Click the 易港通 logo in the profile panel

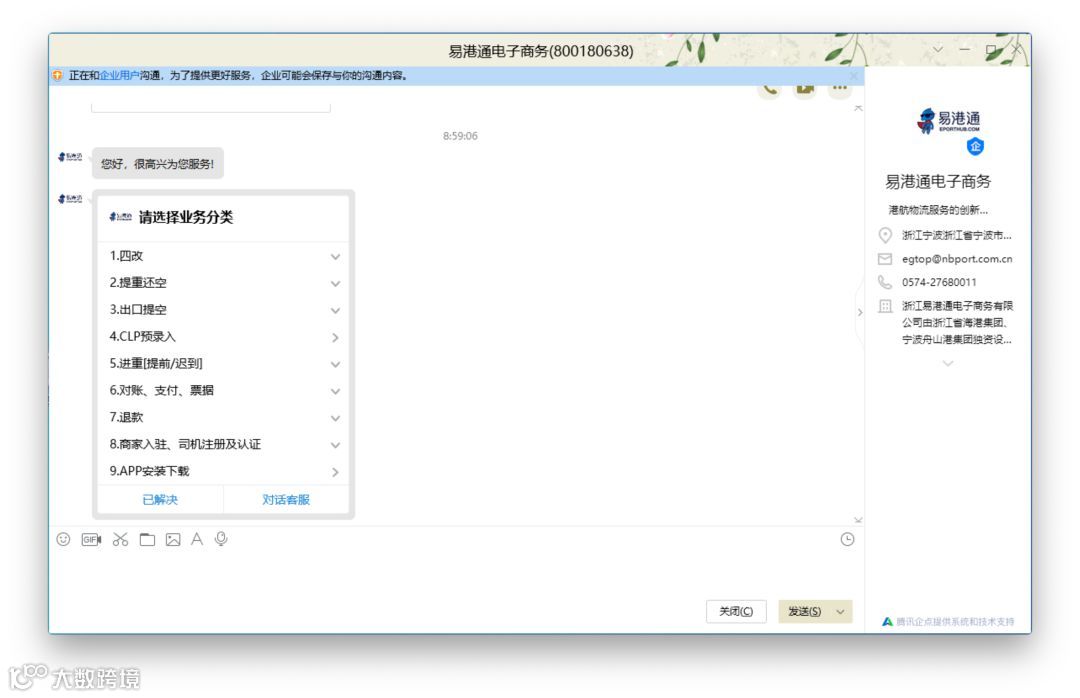point(948,121)
